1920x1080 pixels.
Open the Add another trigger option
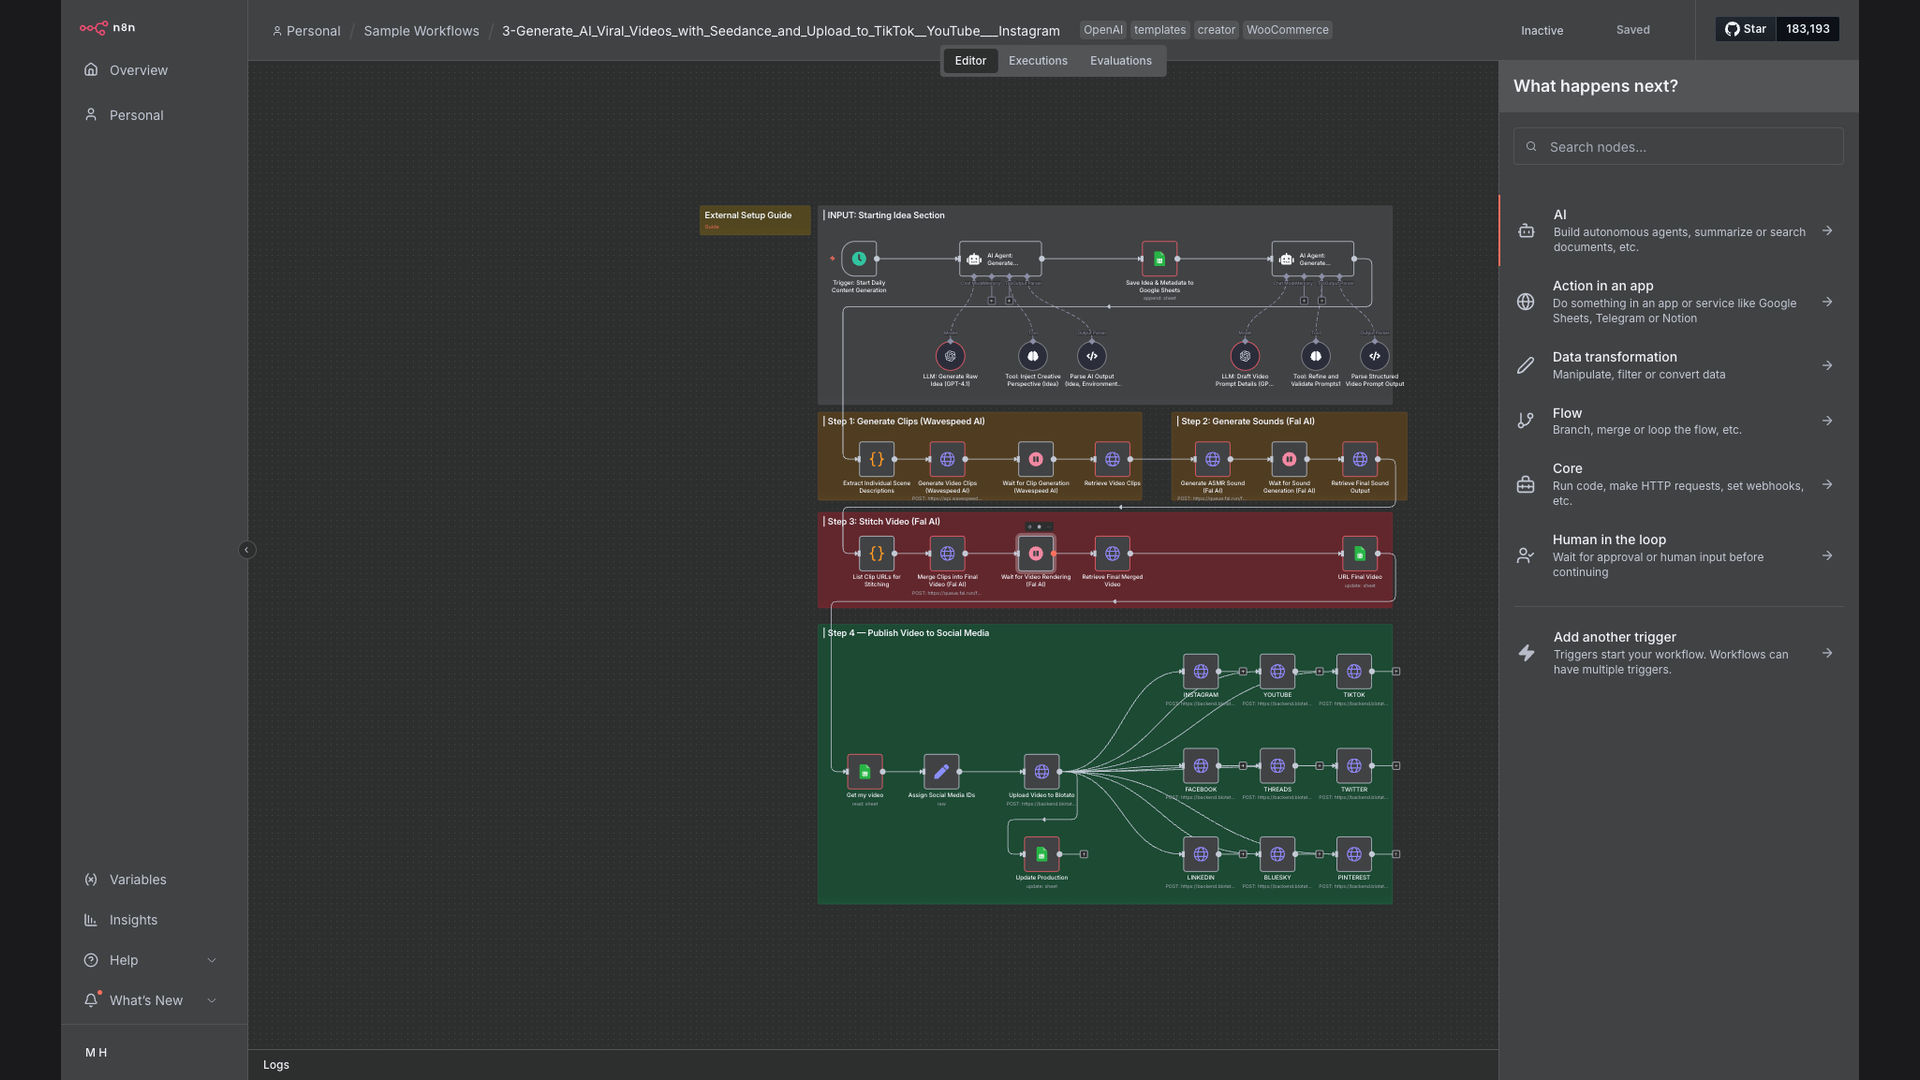click(1678, 653)
